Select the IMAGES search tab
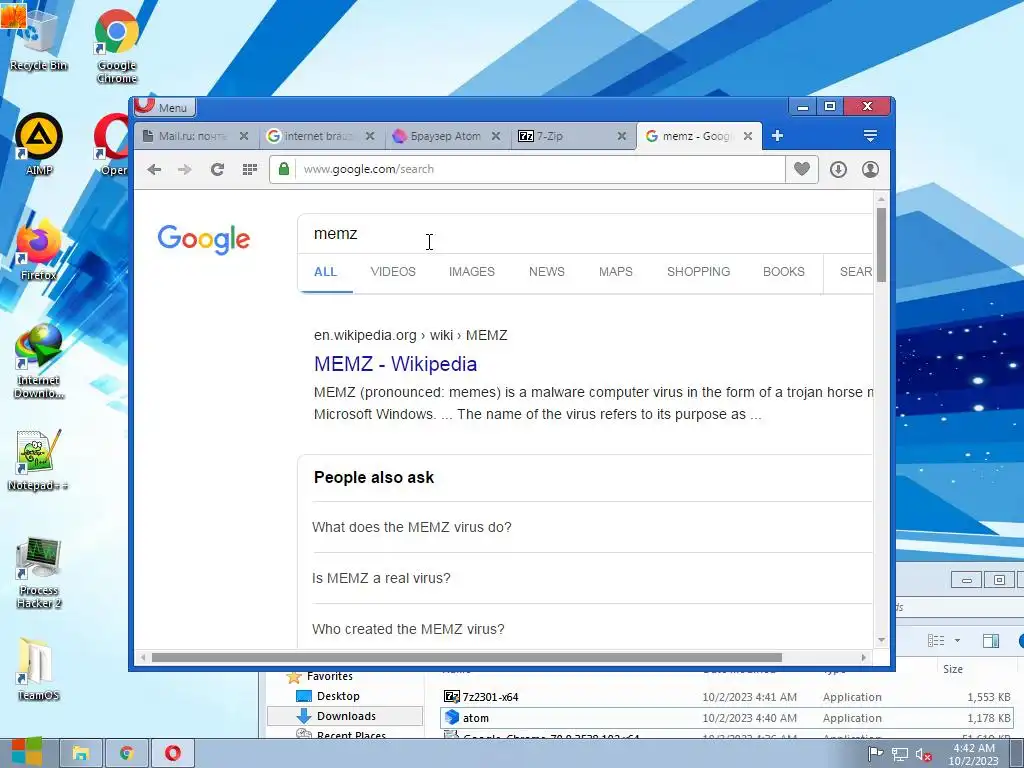 [472, 272]
